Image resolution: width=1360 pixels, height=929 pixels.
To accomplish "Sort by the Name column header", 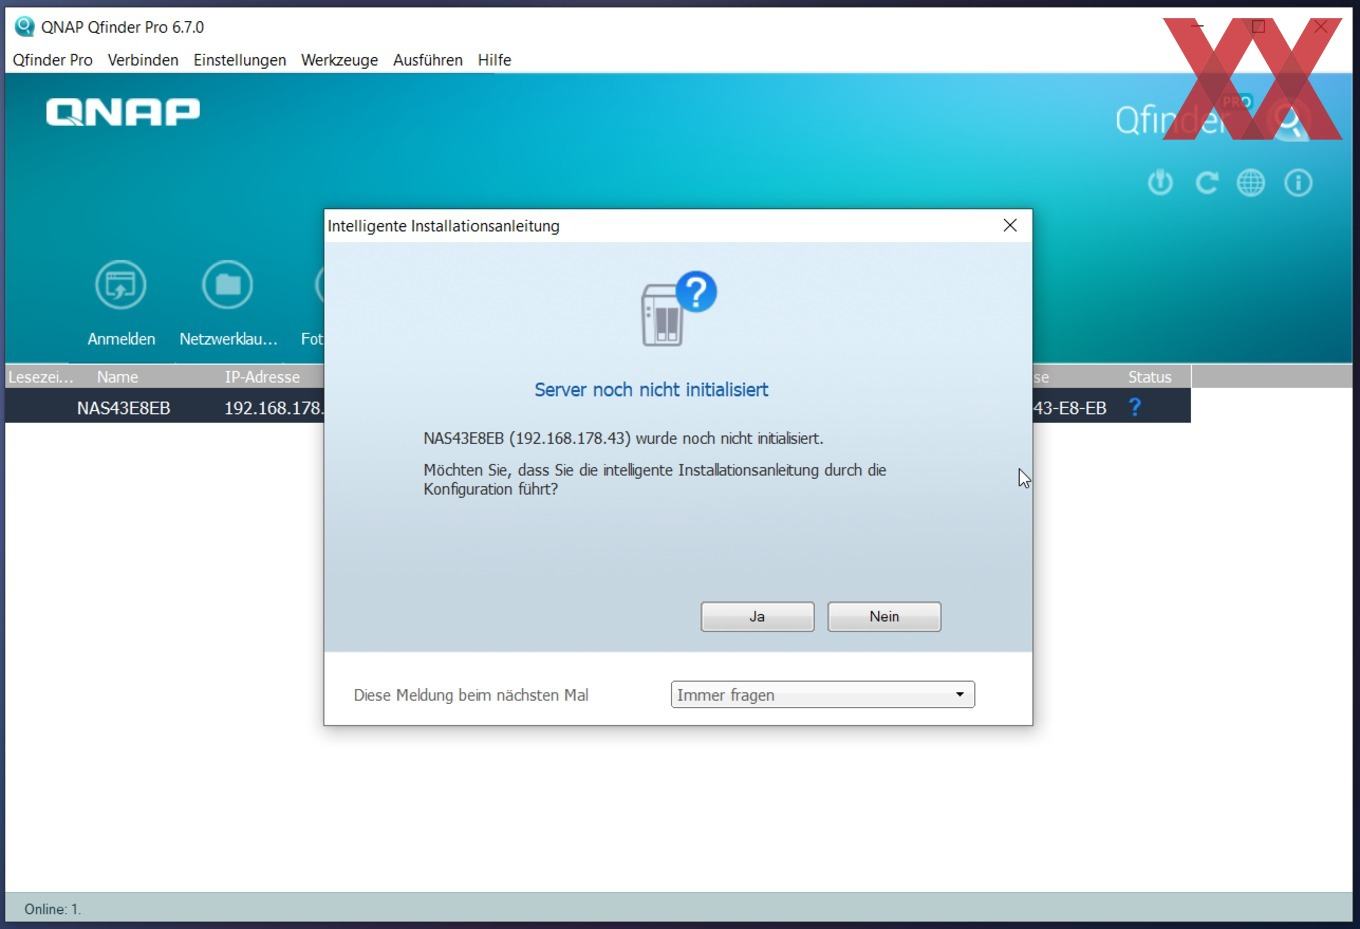I will [x=118, y=377].
